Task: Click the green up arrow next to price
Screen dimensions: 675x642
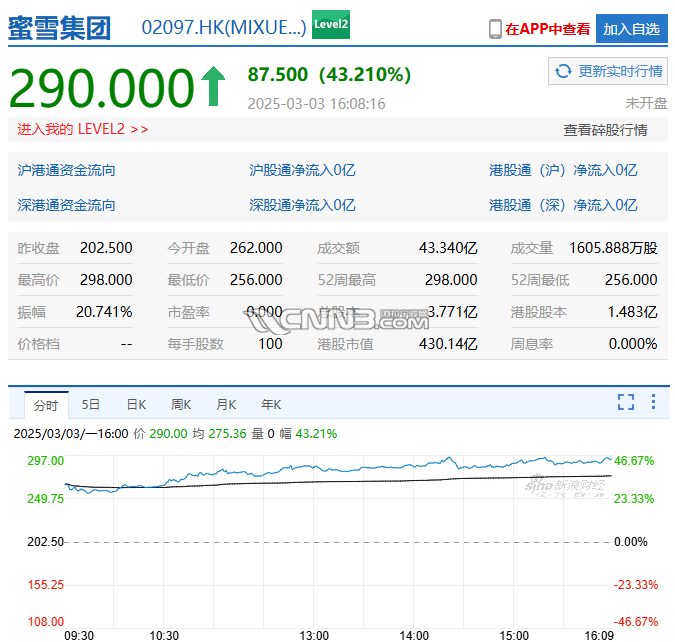Action: point(213,86)
